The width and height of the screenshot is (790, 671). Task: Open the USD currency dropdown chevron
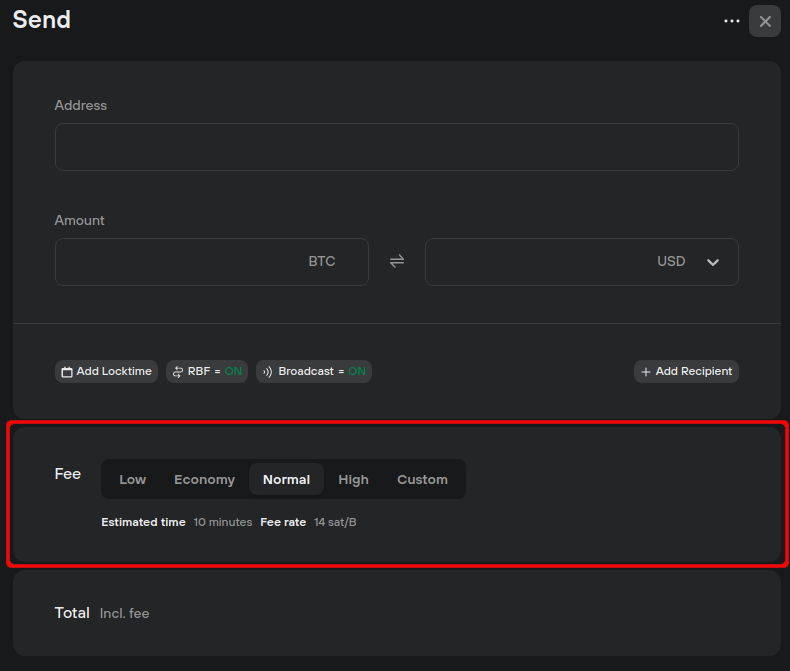click(712, 262)
